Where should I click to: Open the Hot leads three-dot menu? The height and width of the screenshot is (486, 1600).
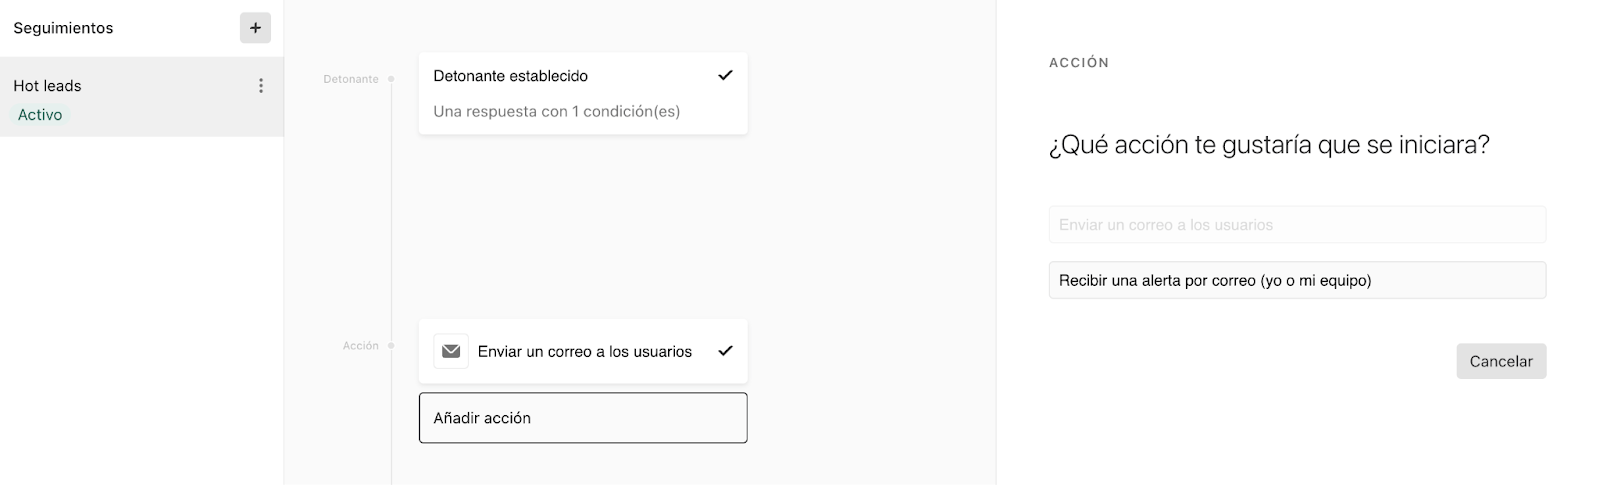click(x=261, y=86)
